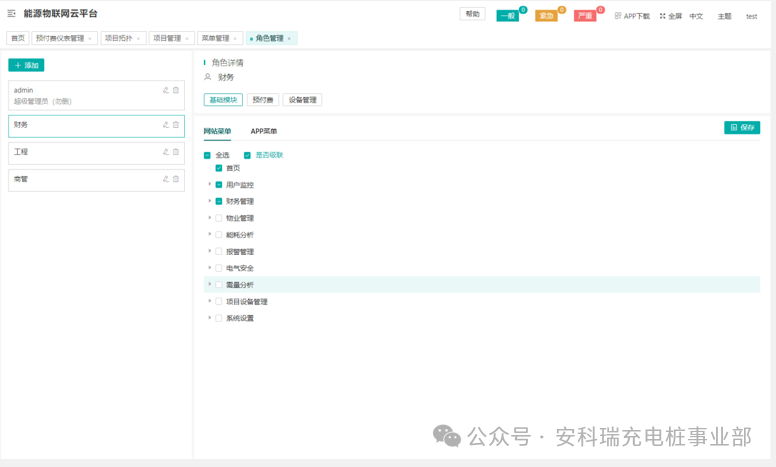Image resolution: width=776 pixels, height=467 pixels.
Task: Open the test user account menu
Action: click(751, 16)
